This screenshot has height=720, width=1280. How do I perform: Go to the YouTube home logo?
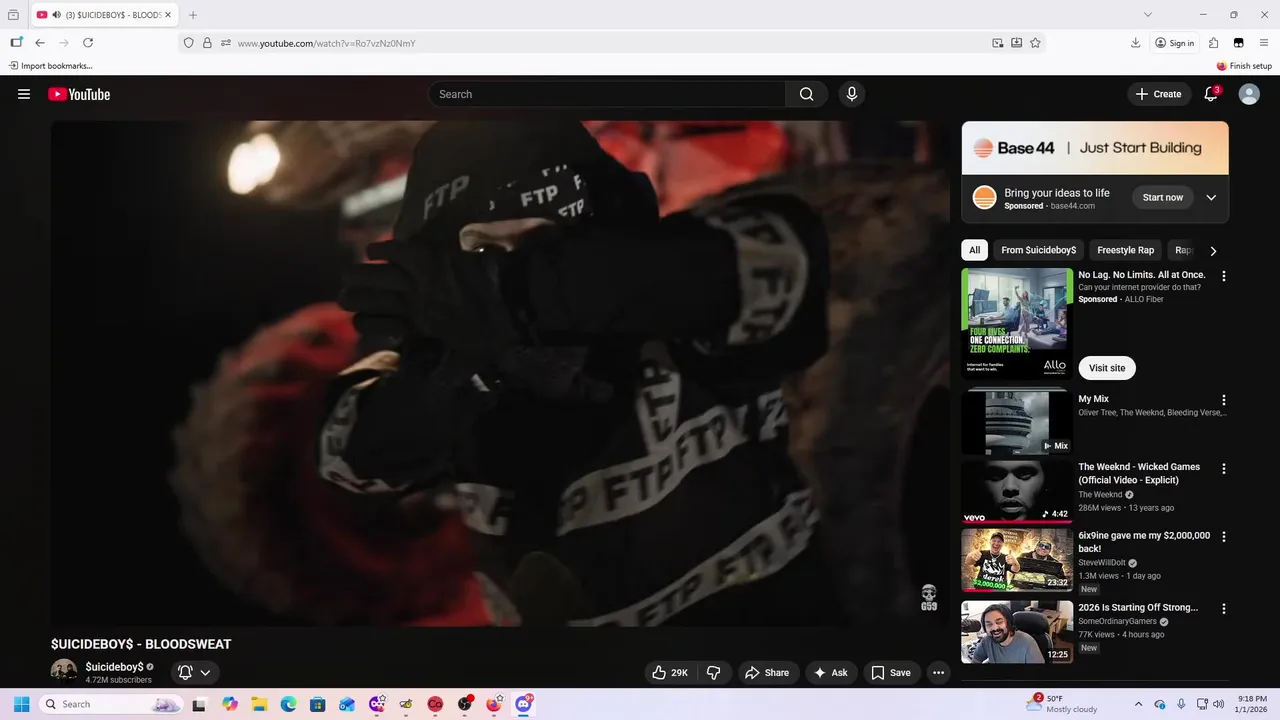(x=79, y=94)
